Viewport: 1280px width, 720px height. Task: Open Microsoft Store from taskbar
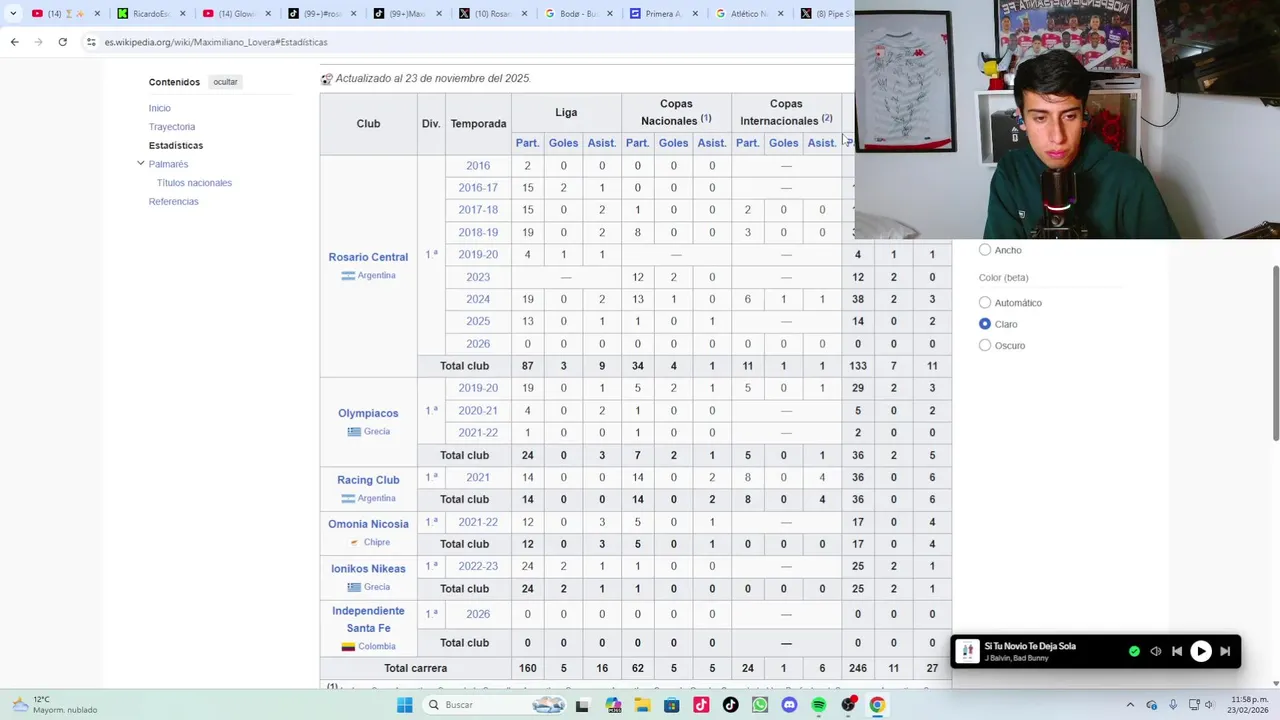(x=671, y=705)
